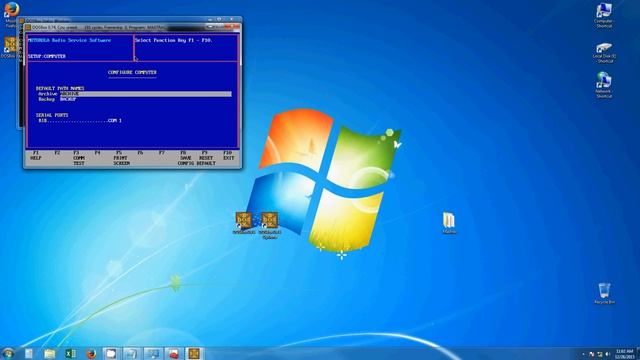640x360 pixels.
Task: Click the volume icon in the system tray
Action: click(608, 354)
